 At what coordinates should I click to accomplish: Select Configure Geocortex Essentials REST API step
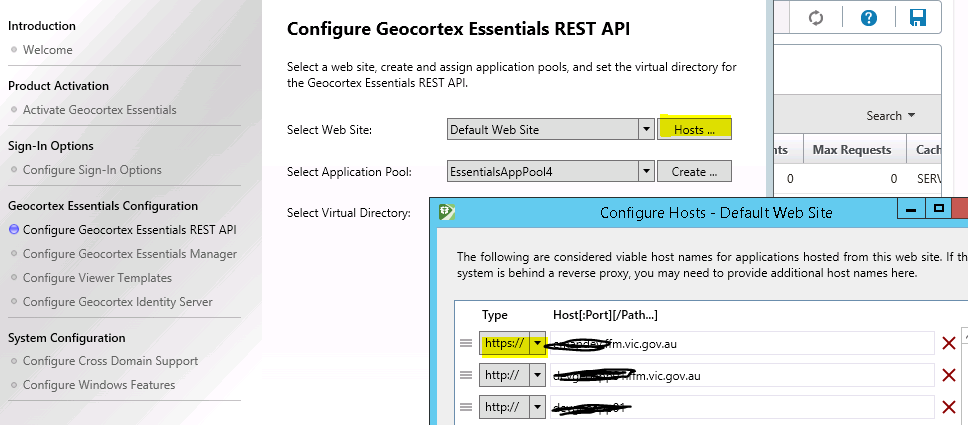click(x=130, y=230)
